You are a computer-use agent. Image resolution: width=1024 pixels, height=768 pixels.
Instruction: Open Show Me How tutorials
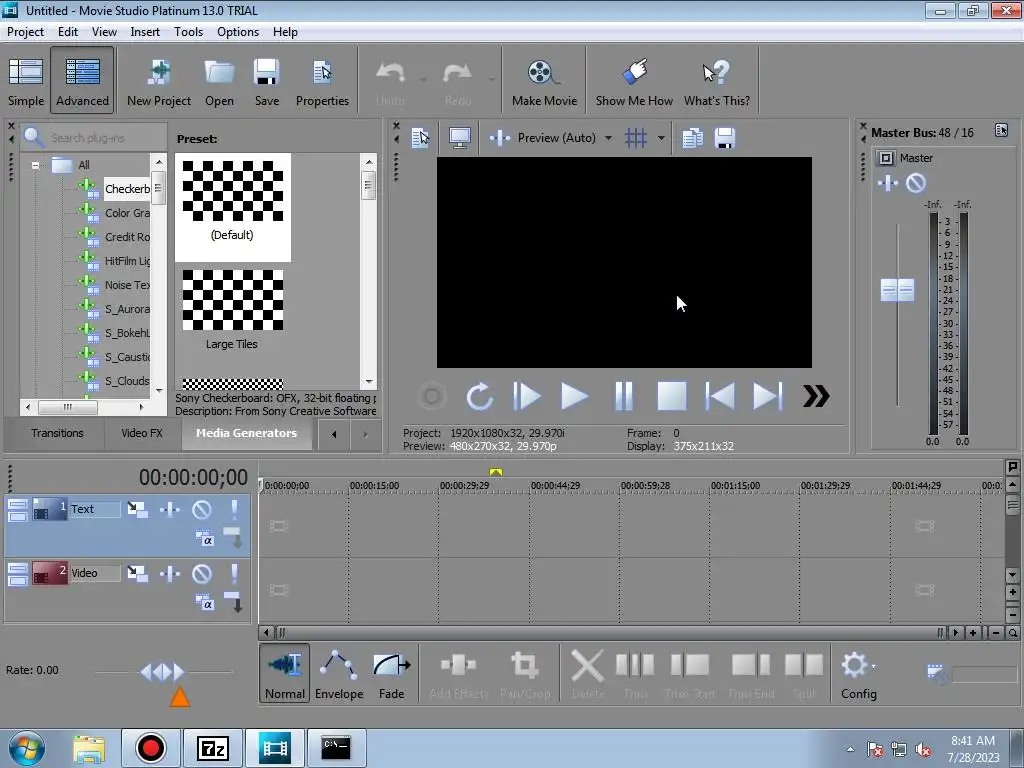(x=634, y=82)
